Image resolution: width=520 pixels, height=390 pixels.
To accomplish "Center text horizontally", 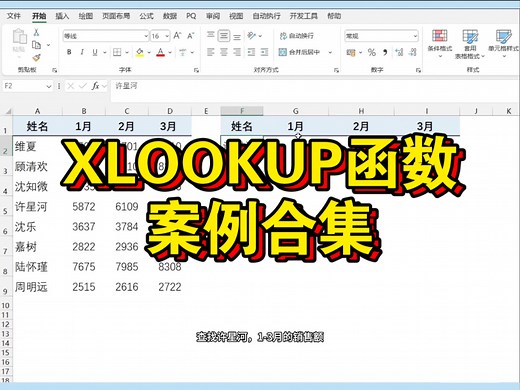I will coord(224,52).
